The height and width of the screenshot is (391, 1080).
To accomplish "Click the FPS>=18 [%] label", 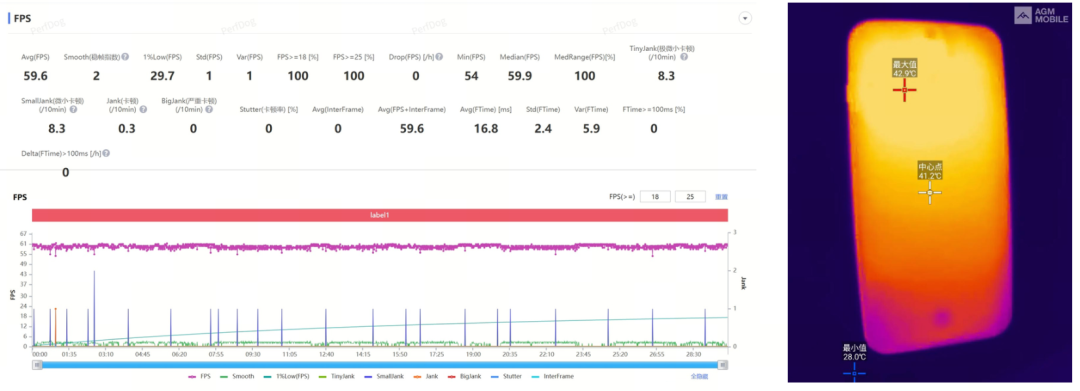I will pos(298,57).
